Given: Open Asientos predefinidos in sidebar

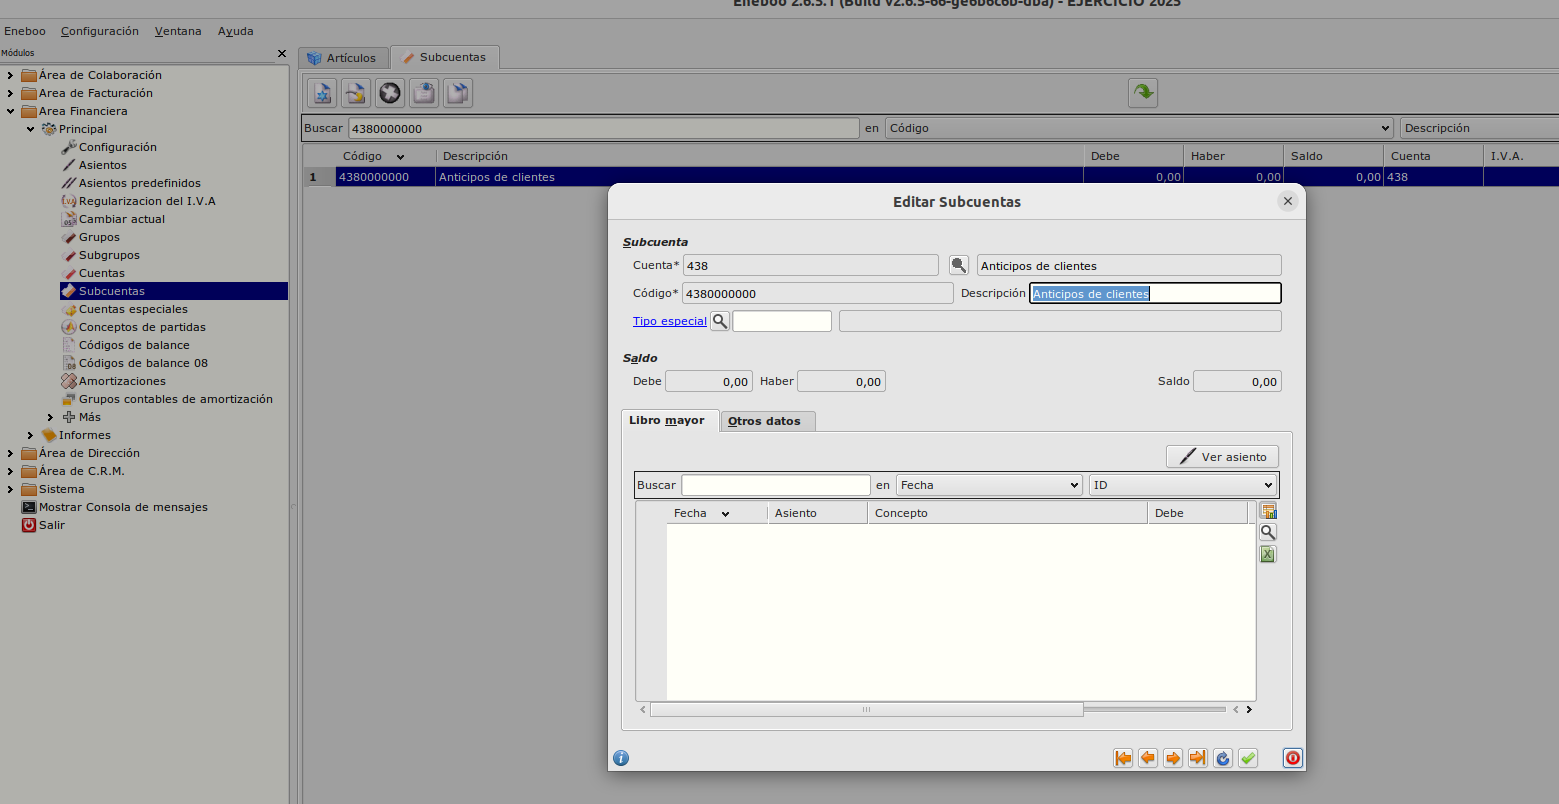Looking at the screenshot, I should coord(140,183).
